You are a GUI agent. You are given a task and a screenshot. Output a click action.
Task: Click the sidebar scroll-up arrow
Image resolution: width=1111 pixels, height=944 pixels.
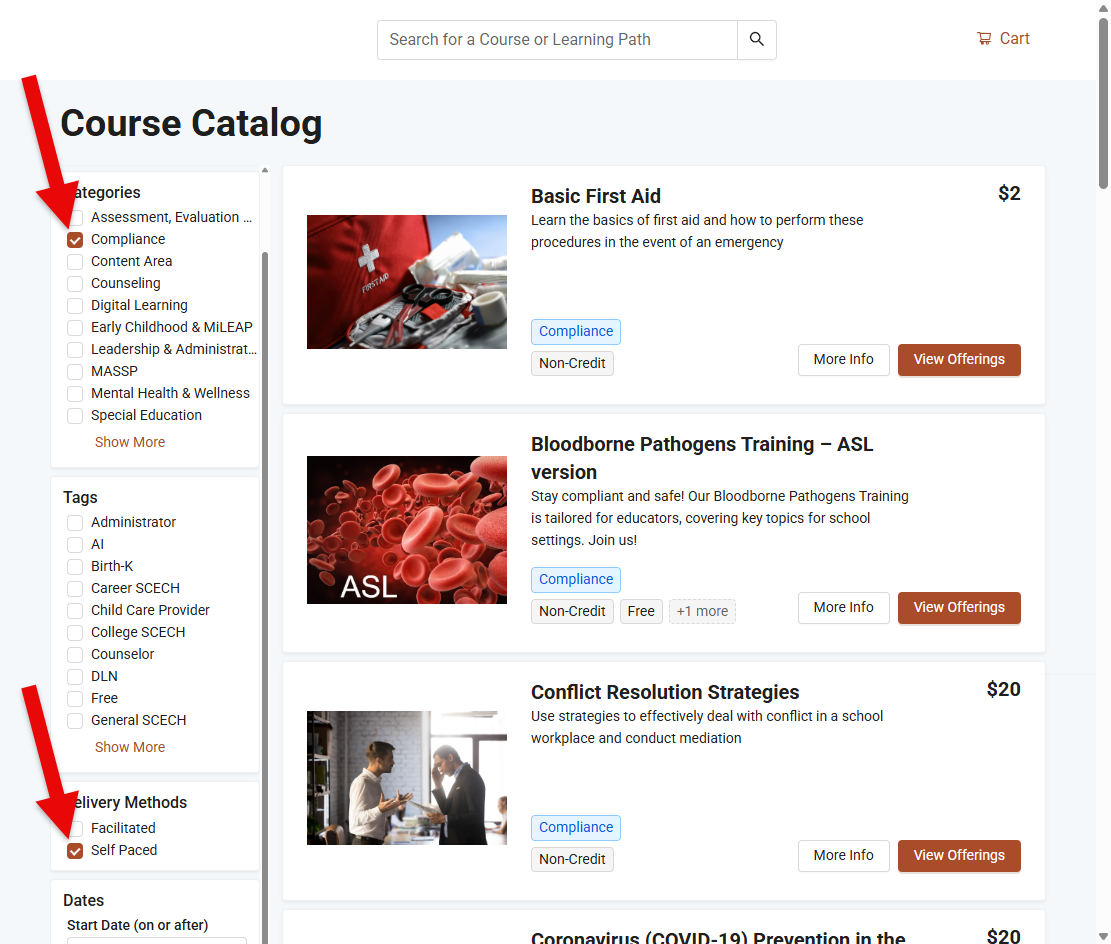265,170
